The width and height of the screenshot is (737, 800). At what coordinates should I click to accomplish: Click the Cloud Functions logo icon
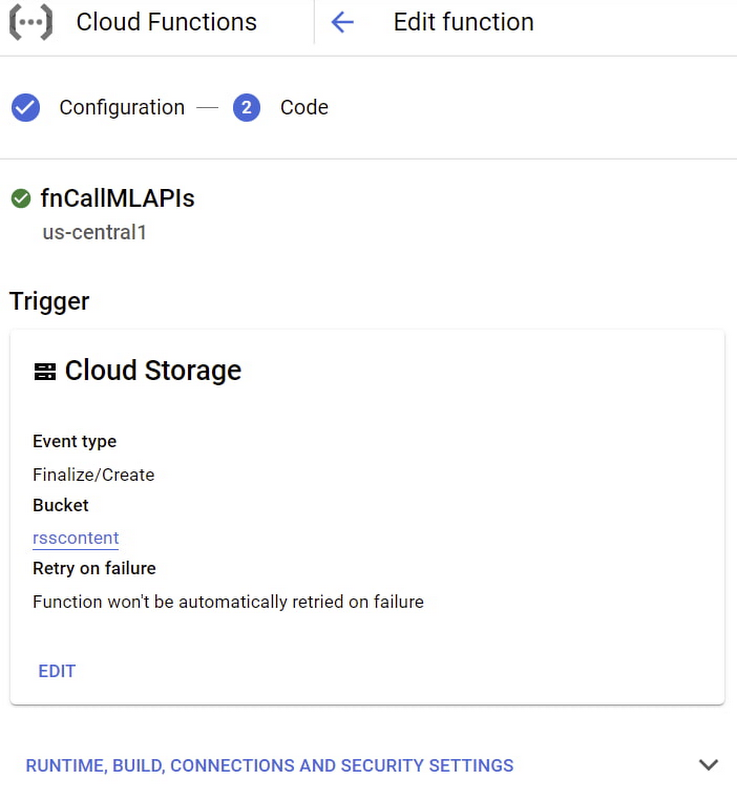coord(30,22)
